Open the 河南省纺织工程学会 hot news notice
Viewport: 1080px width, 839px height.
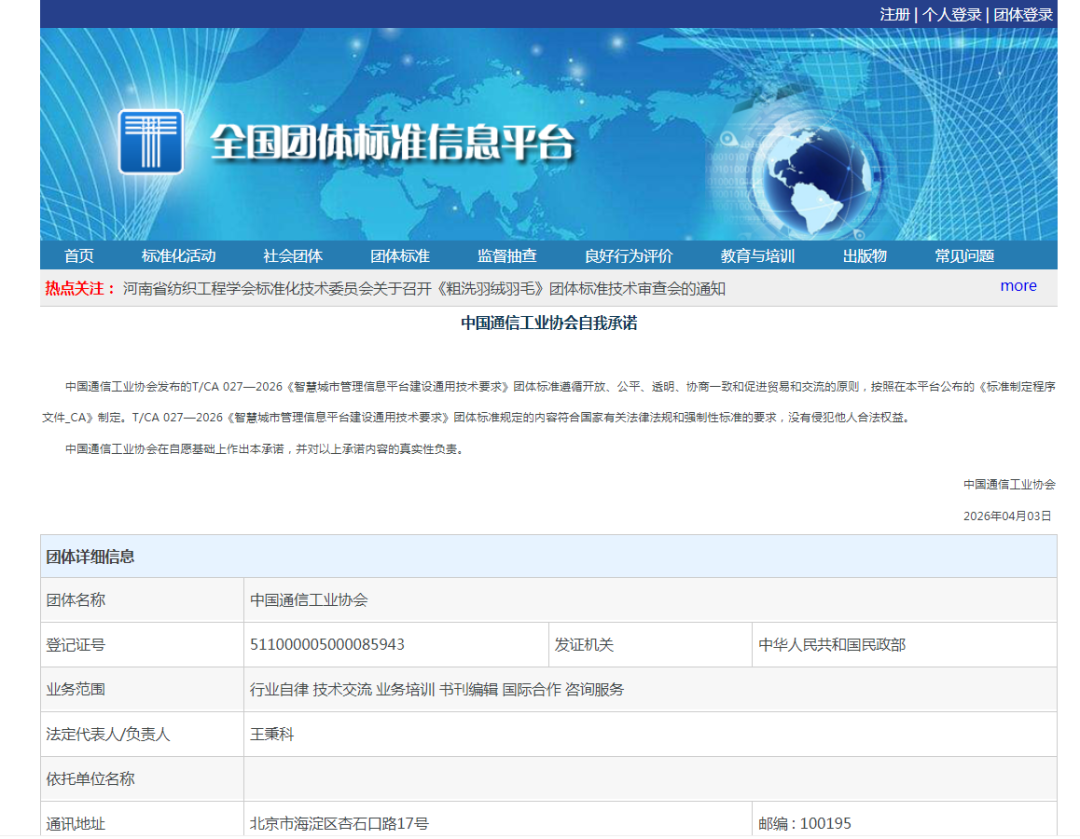[x=424, y=289]
